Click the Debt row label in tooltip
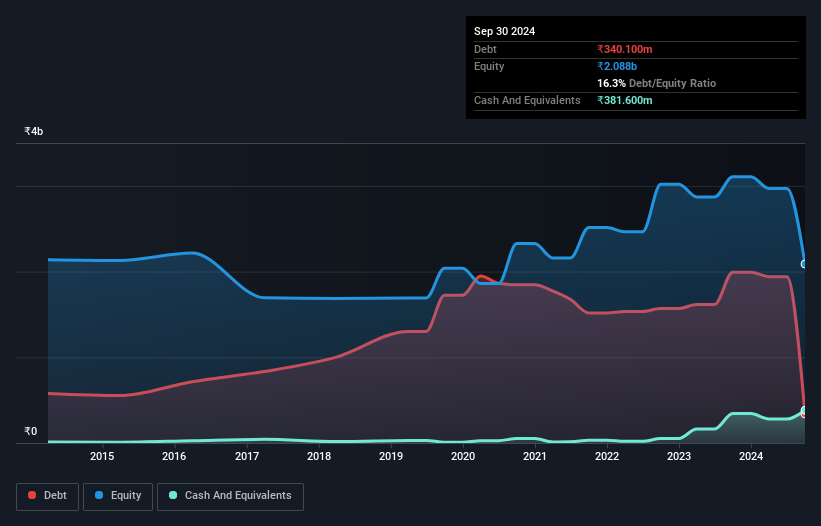 coord(485,49)
